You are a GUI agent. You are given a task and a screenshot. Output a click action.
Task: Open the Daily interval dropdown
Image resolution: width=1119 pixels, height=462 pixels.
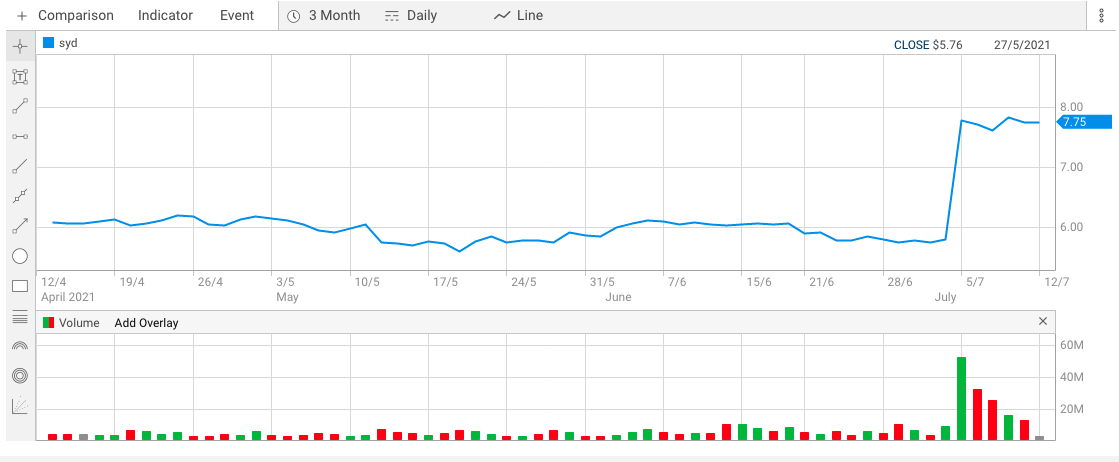click(422, 16)
